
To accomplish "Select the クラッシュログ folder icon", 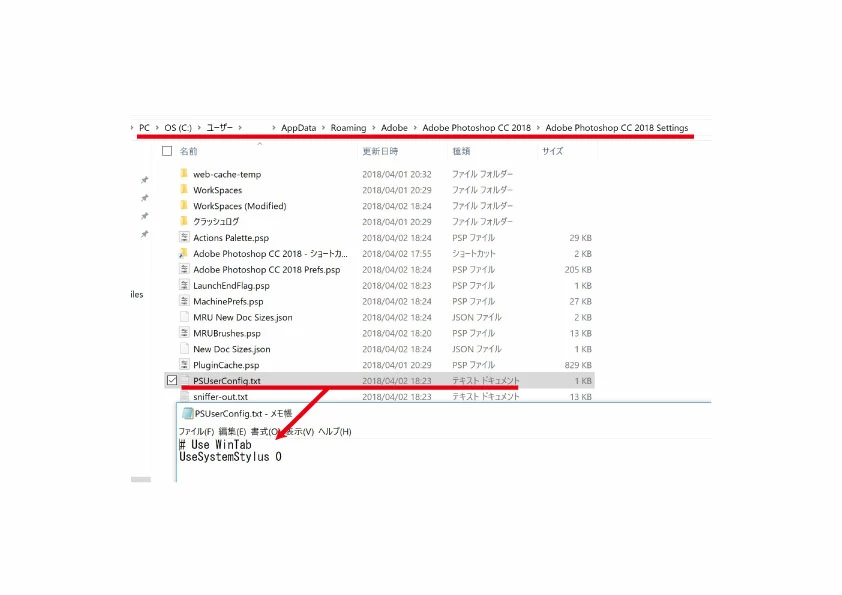I will [184, 221].
